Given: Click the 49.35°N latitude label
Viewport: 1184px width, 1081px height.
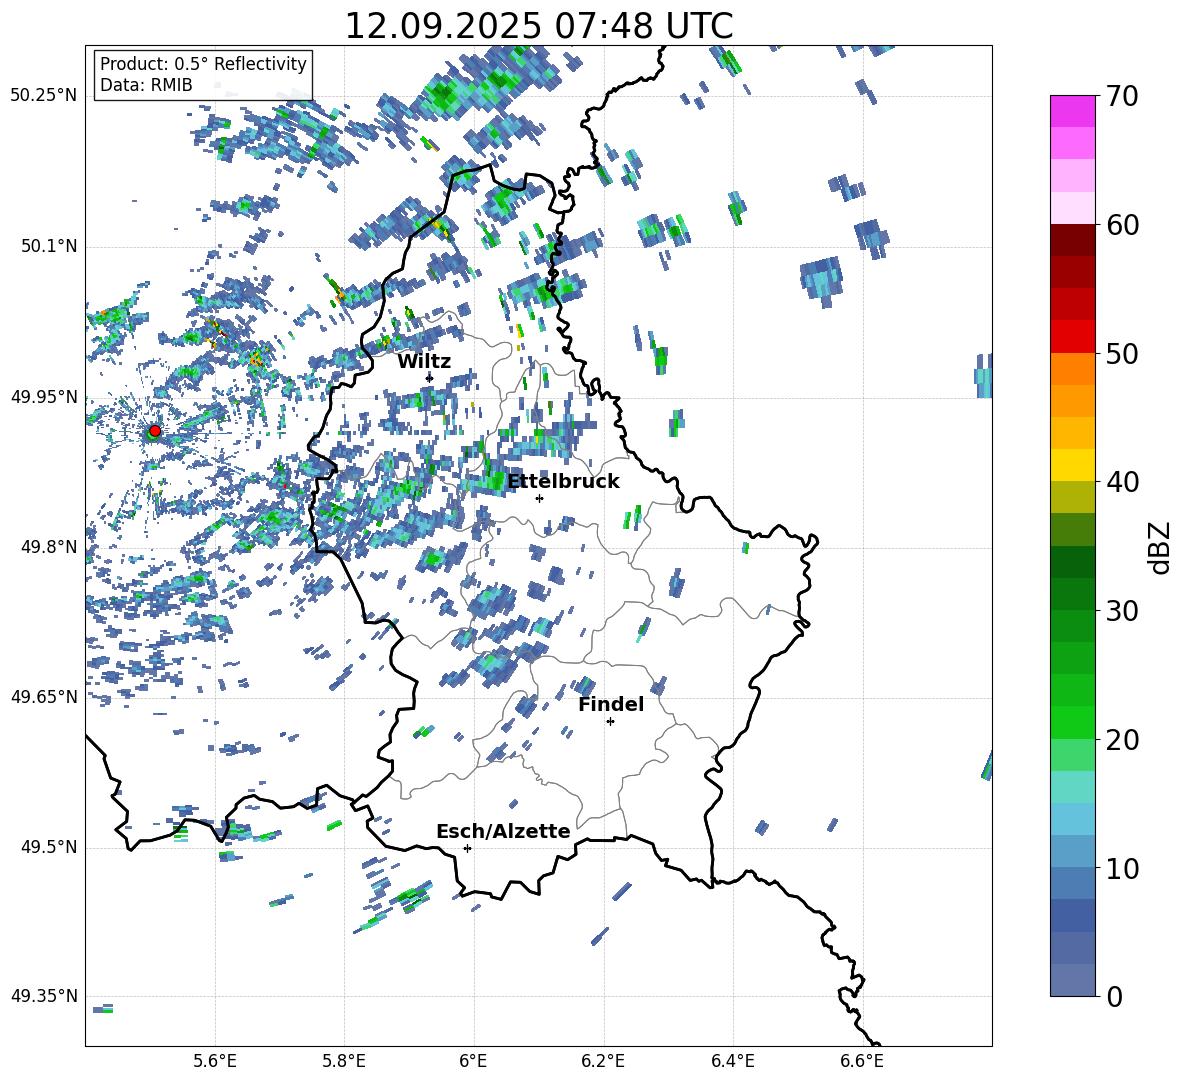Looking at the screenshot, I should click(x=44, y=996).
